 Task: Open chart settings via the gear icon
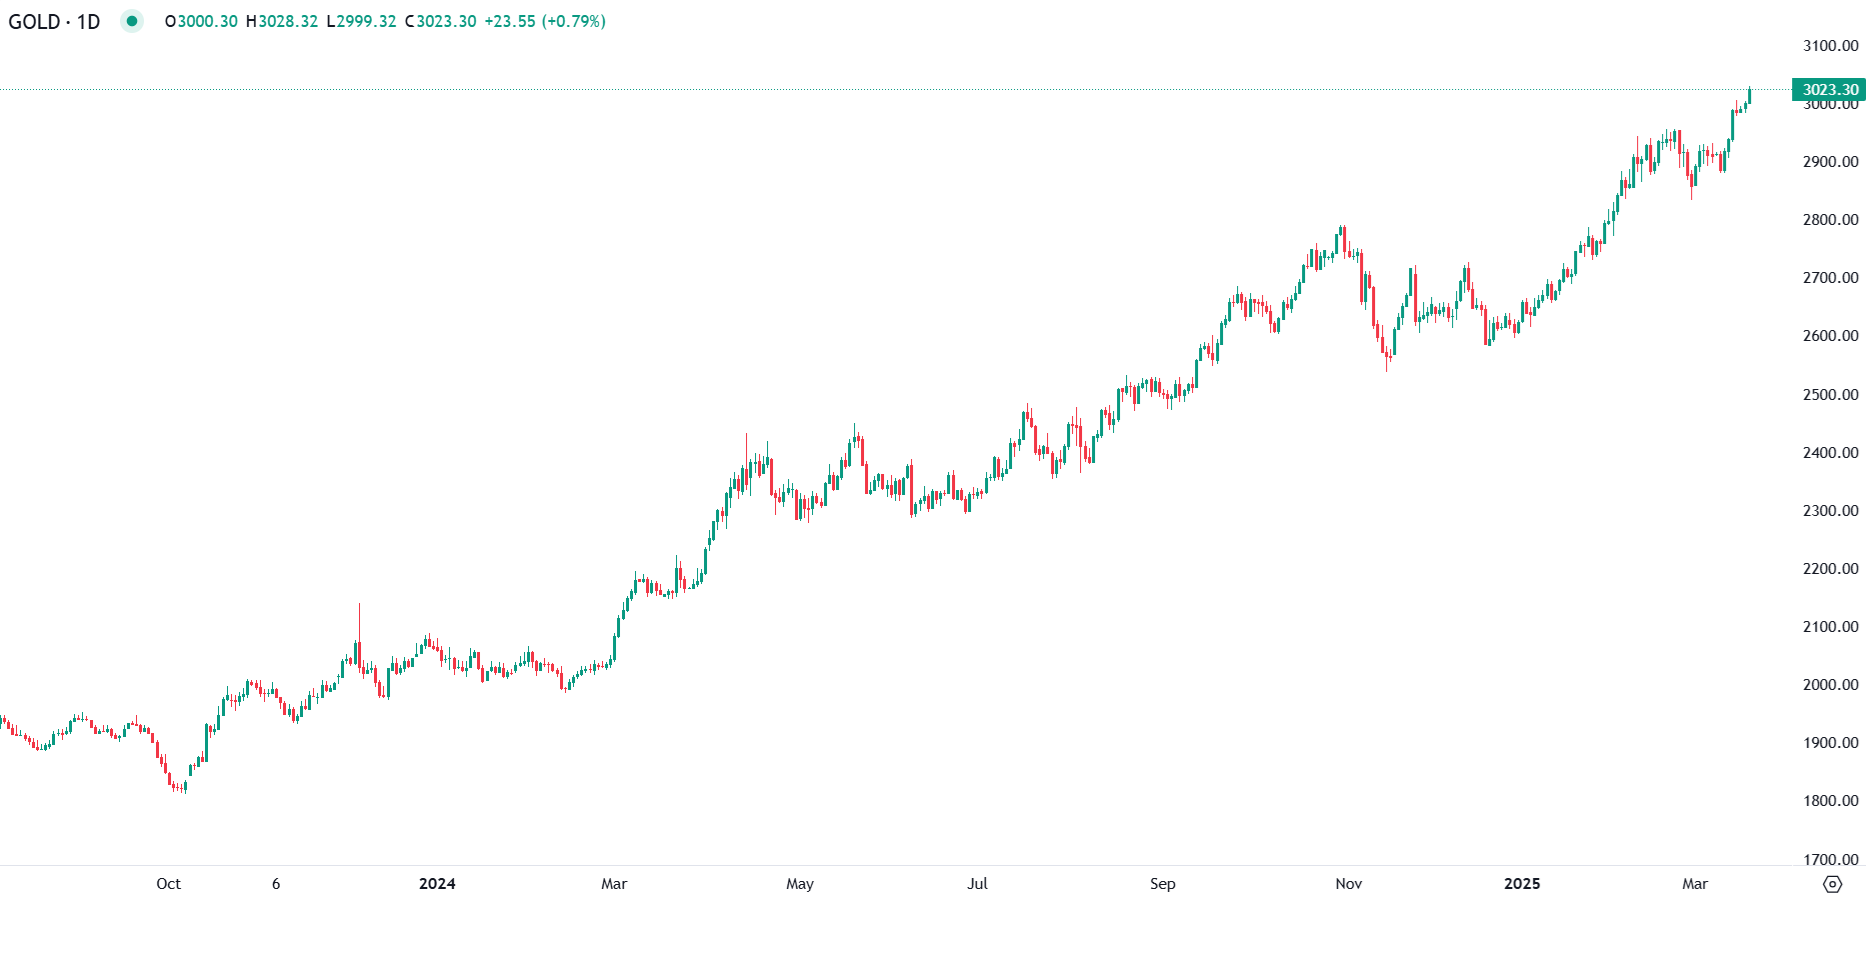tap(1832, 884)
